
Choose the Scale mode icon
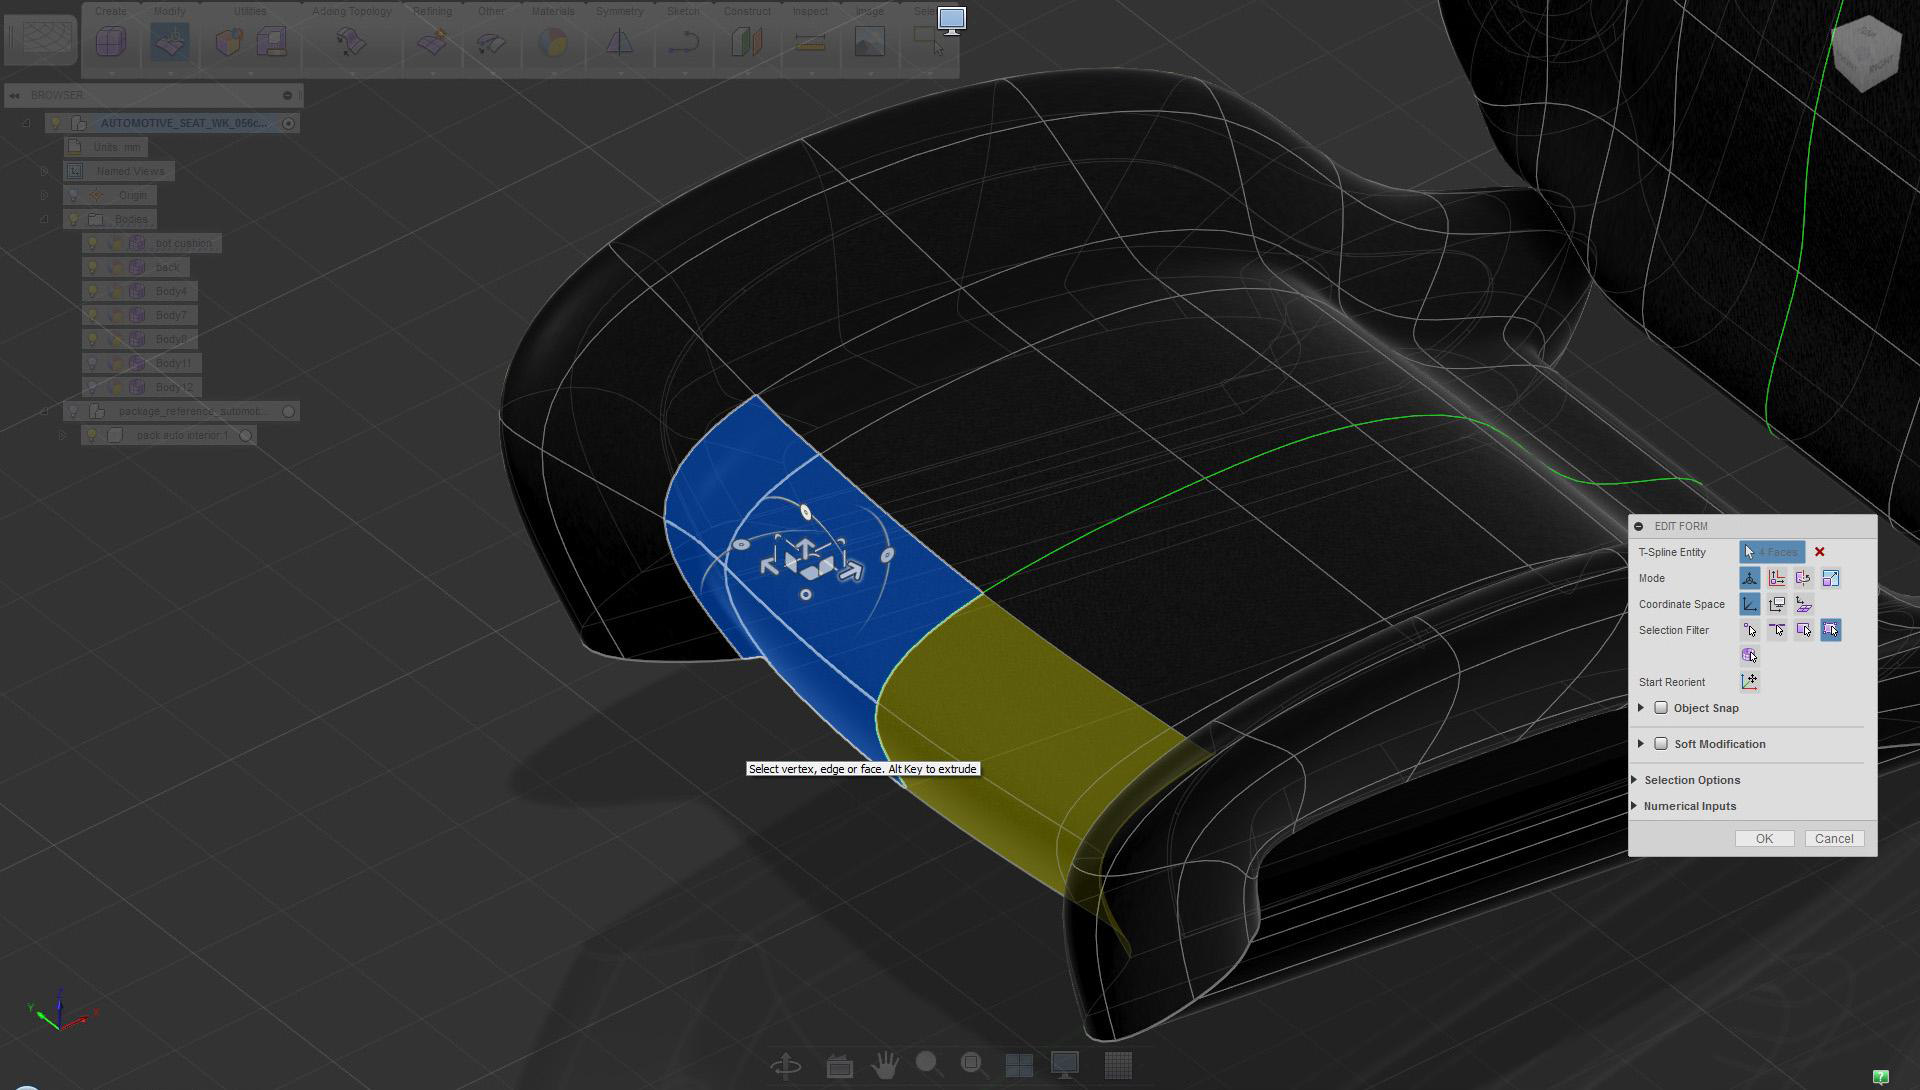tap(1830, 578)
